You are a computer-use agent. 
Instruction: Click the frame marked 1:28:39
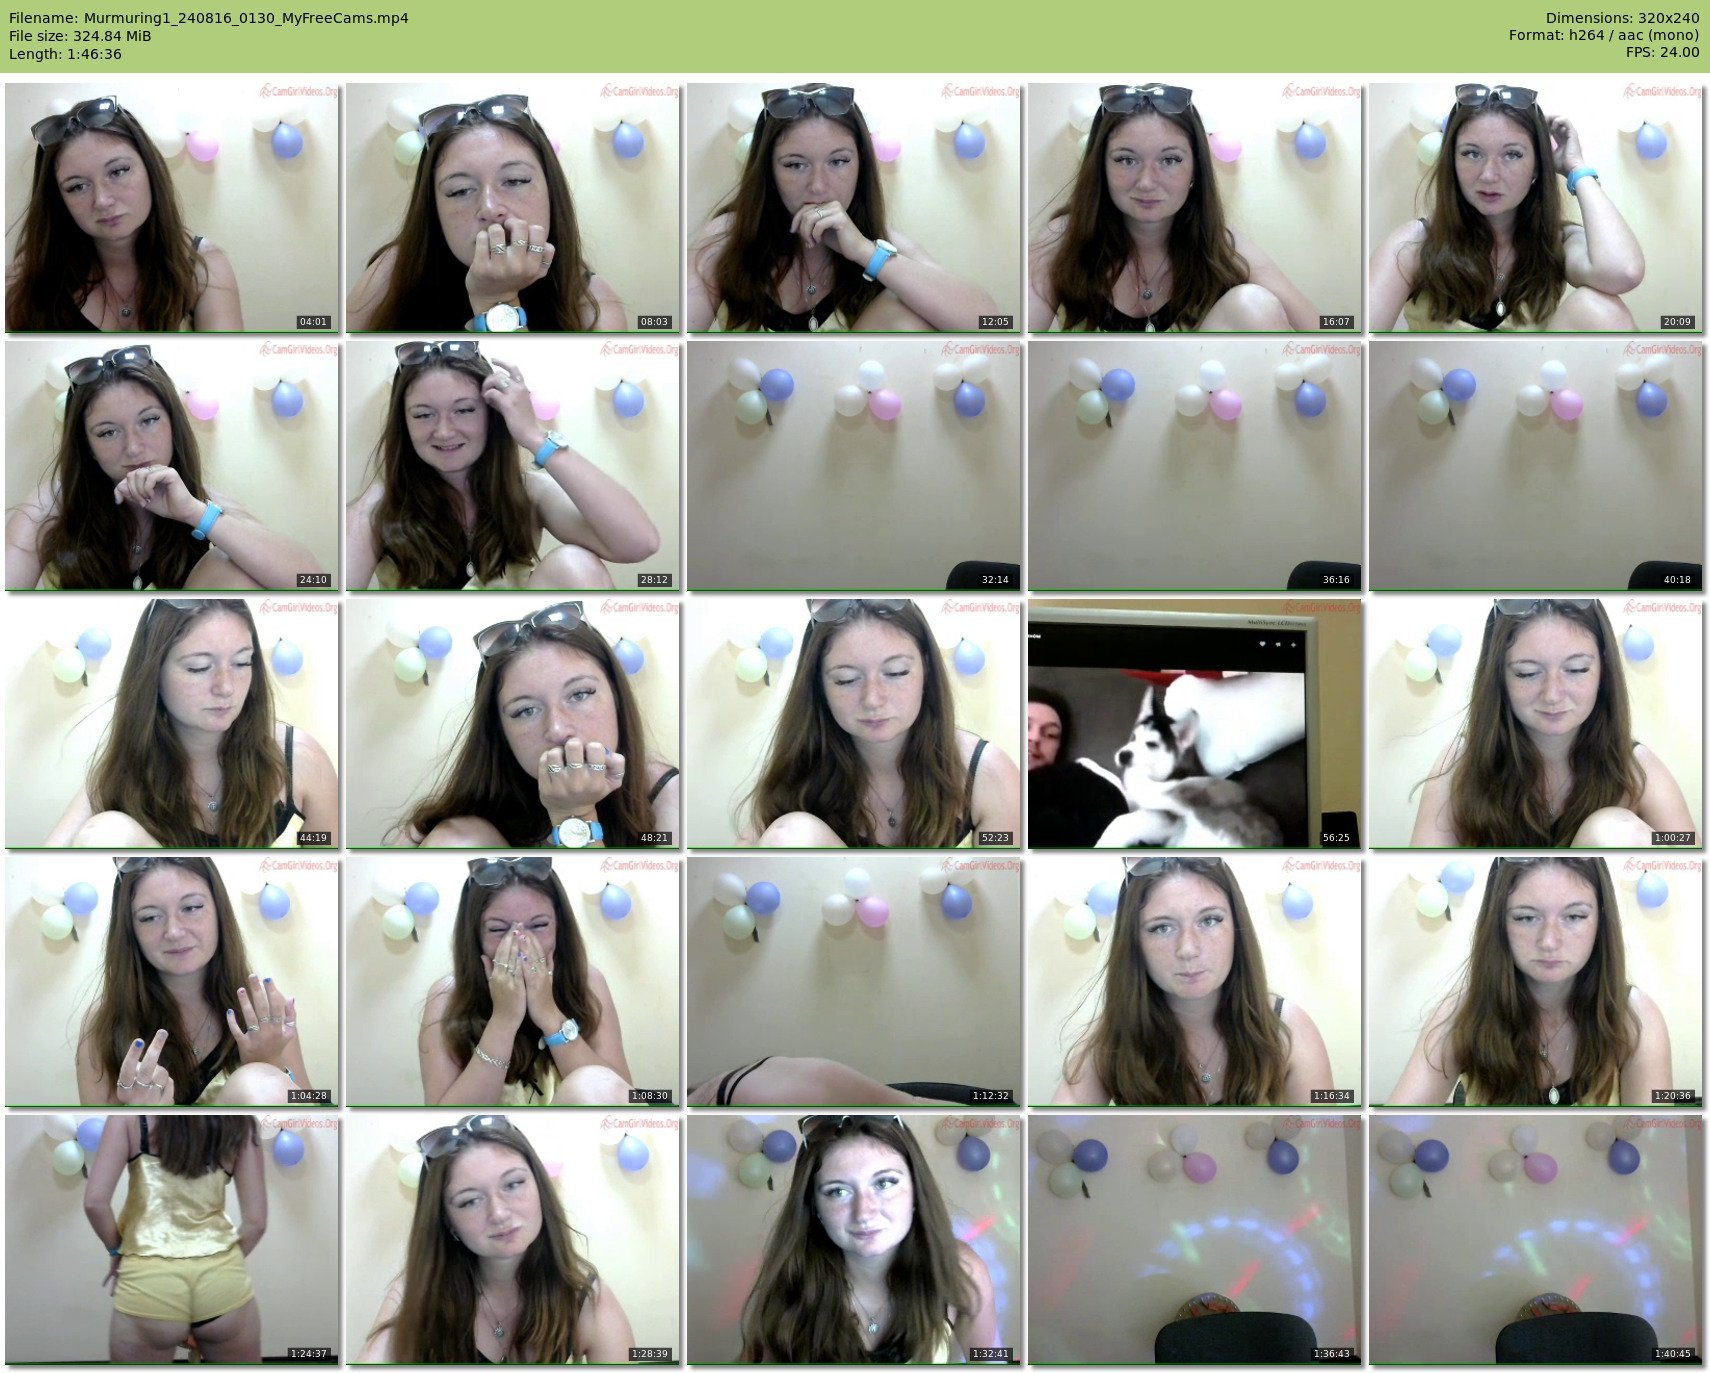(513, 1239)
